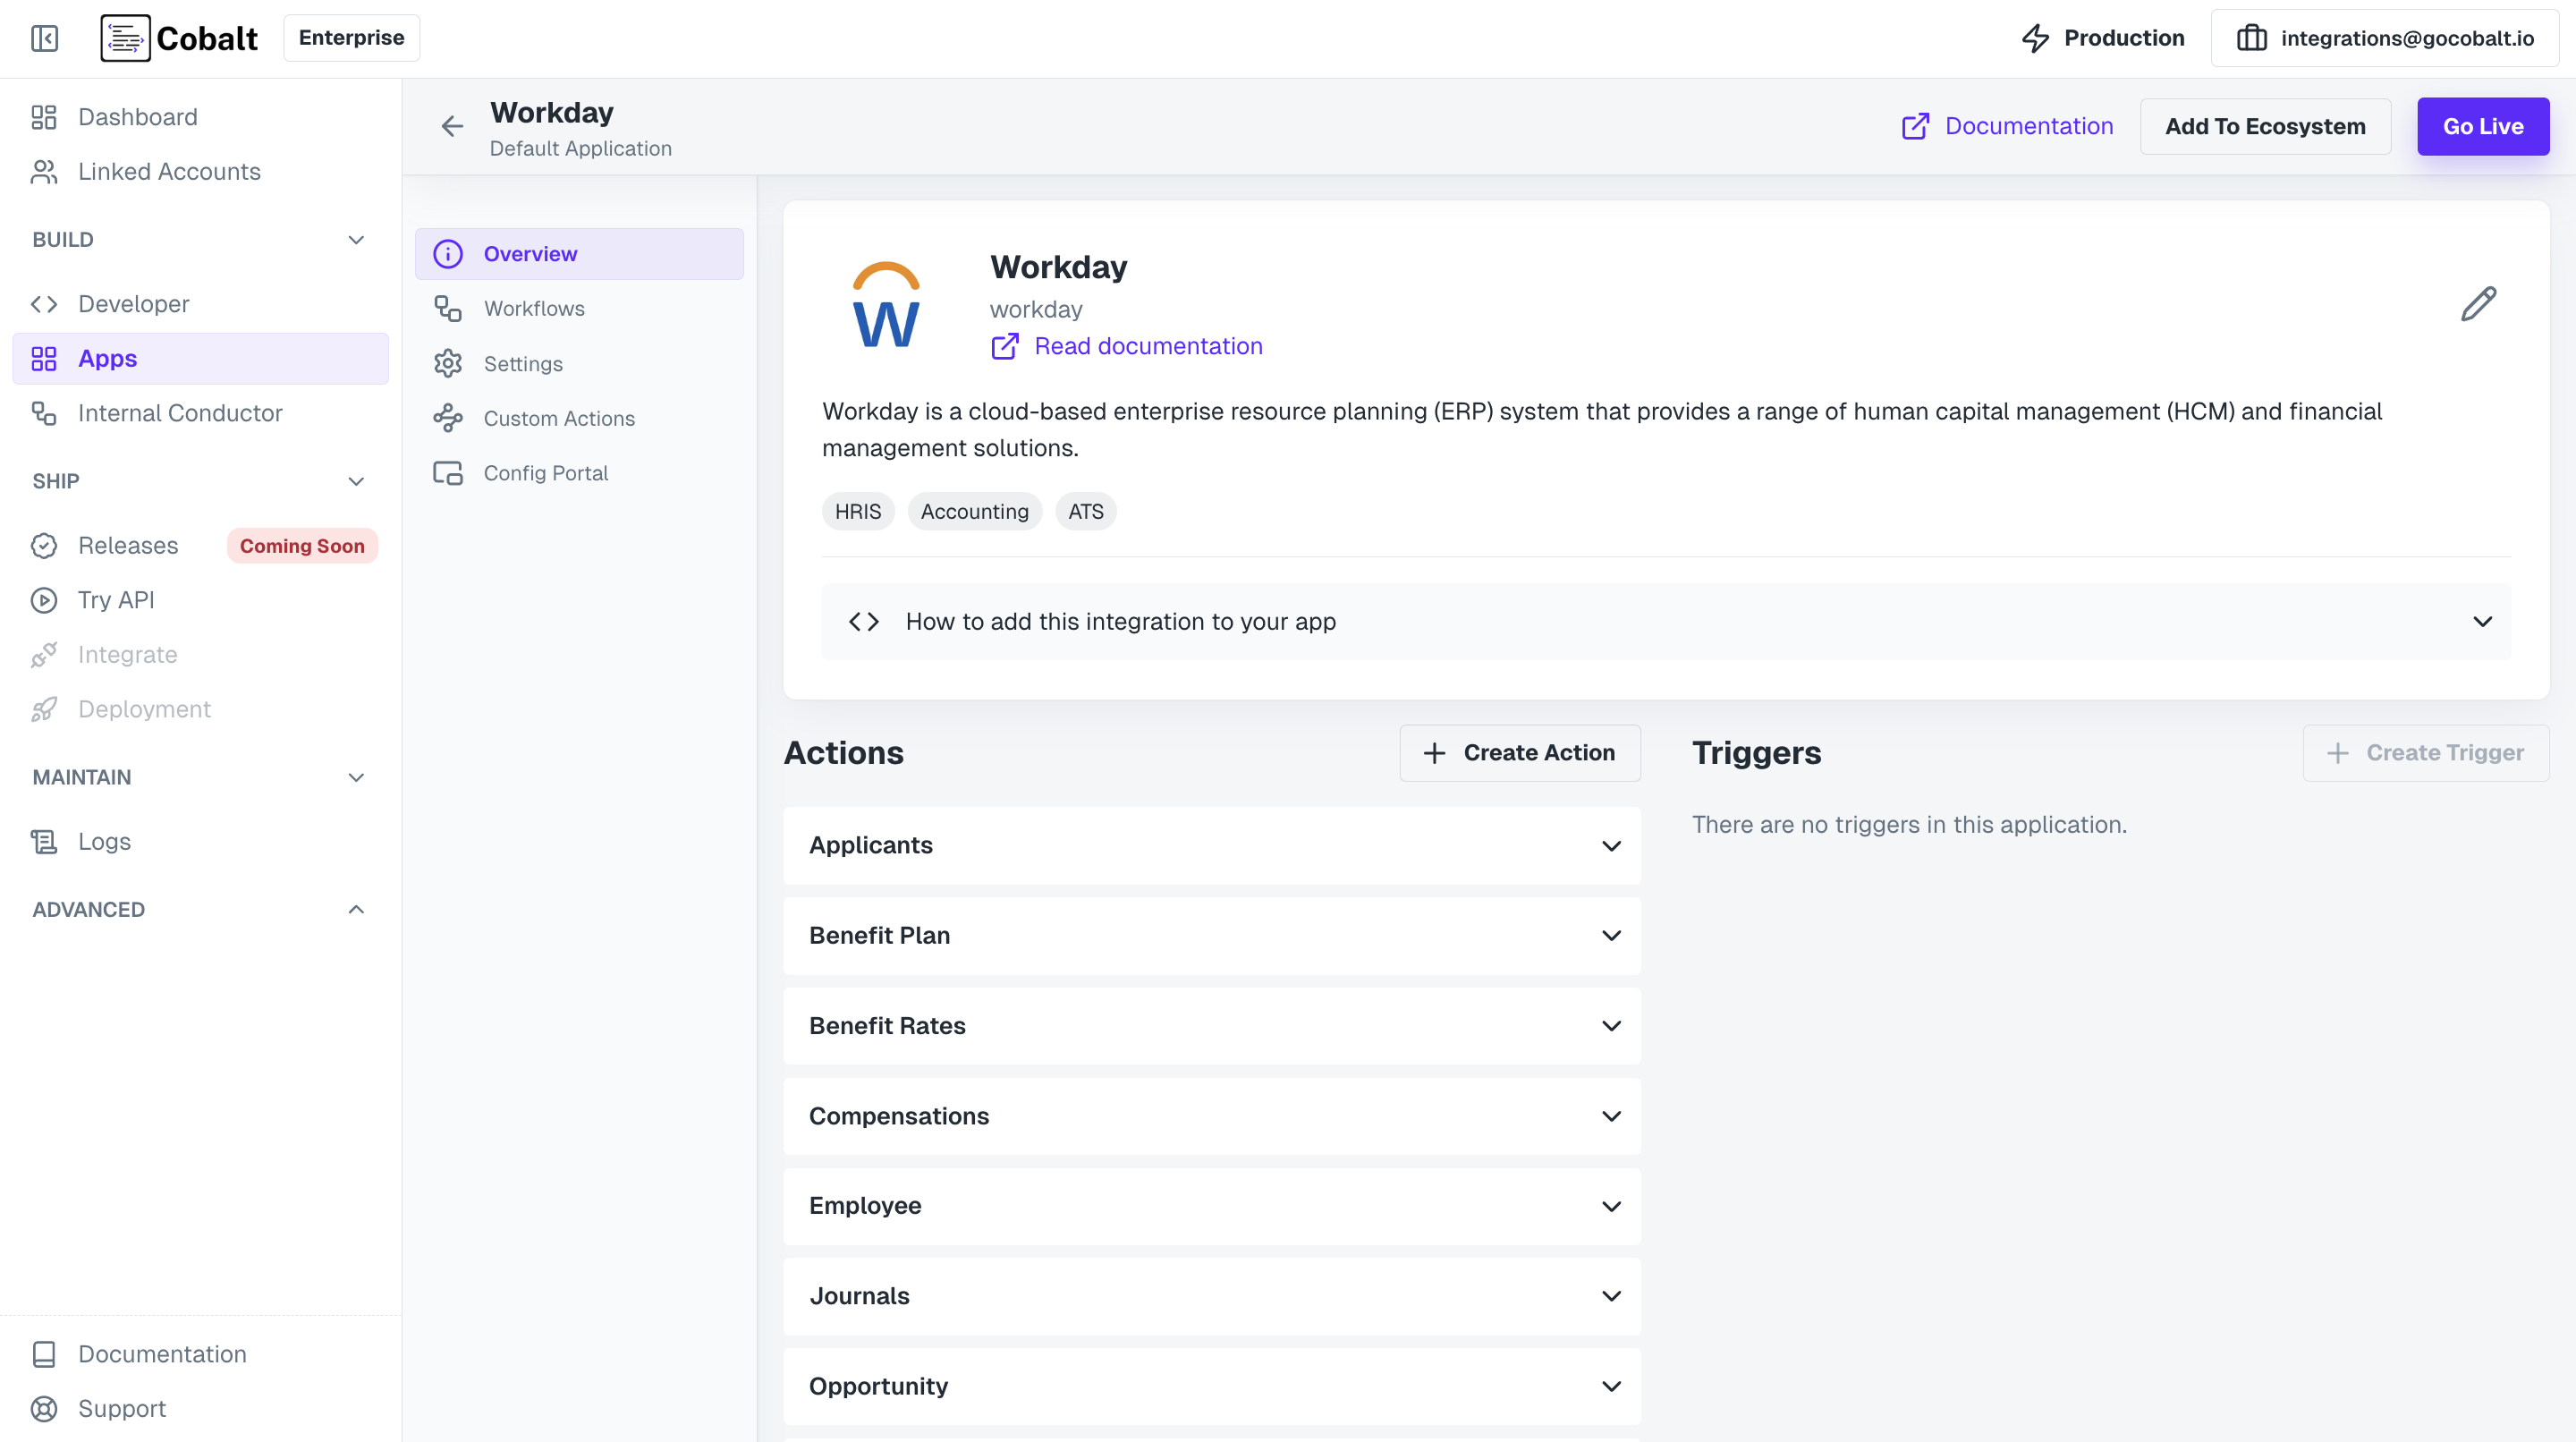This screenshot has height=1442, width=2576.
Task: Open the Settings tab for Workday
Action: point(523,363)
